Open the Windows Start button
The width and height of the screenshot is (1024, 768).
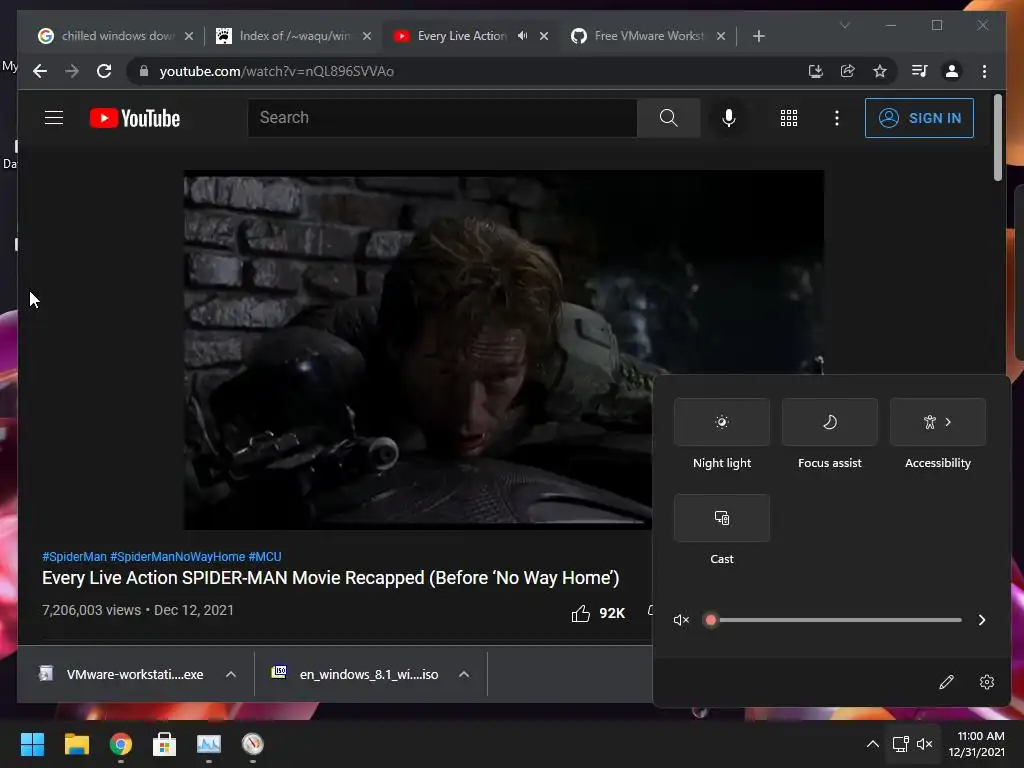(x=32, y=744)
